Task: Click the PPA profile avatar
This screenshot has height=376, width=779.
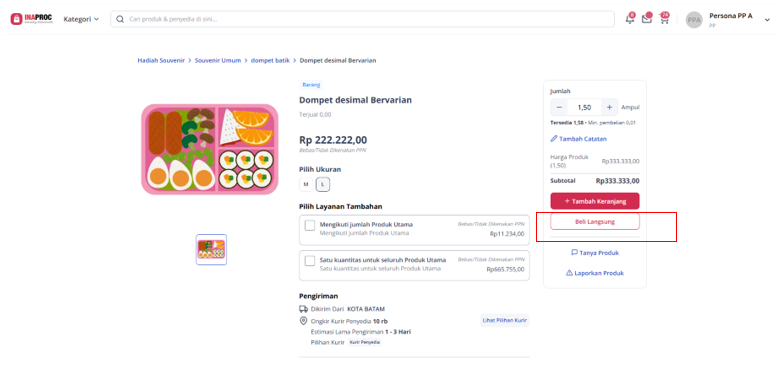Action: 694,20
